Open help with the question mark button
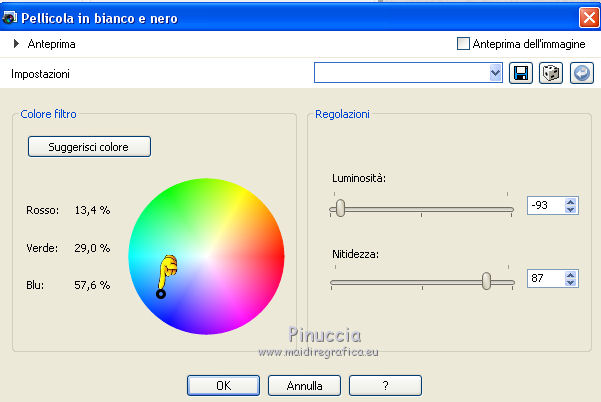Screen dimensions: 601x402 tap(385, 384)
